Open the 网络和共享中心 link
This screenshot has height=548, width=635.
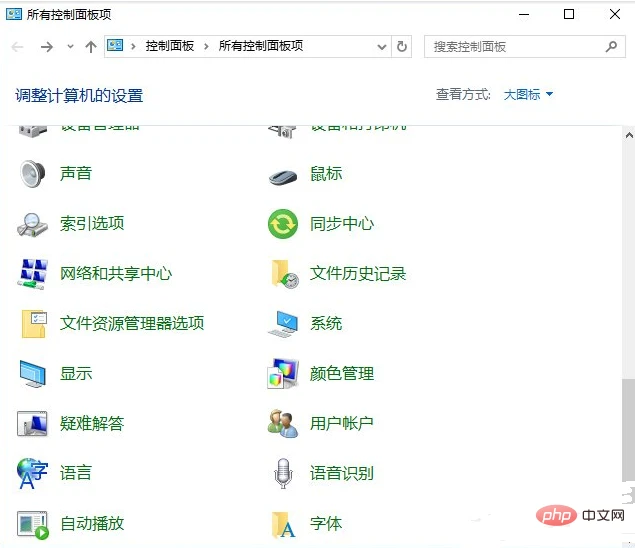click(116, 273)
